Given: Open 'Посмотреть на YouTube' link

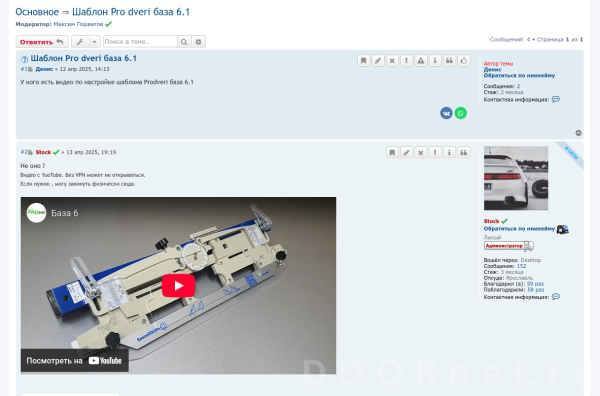Looking at the screenshot, I should (75, 360).
